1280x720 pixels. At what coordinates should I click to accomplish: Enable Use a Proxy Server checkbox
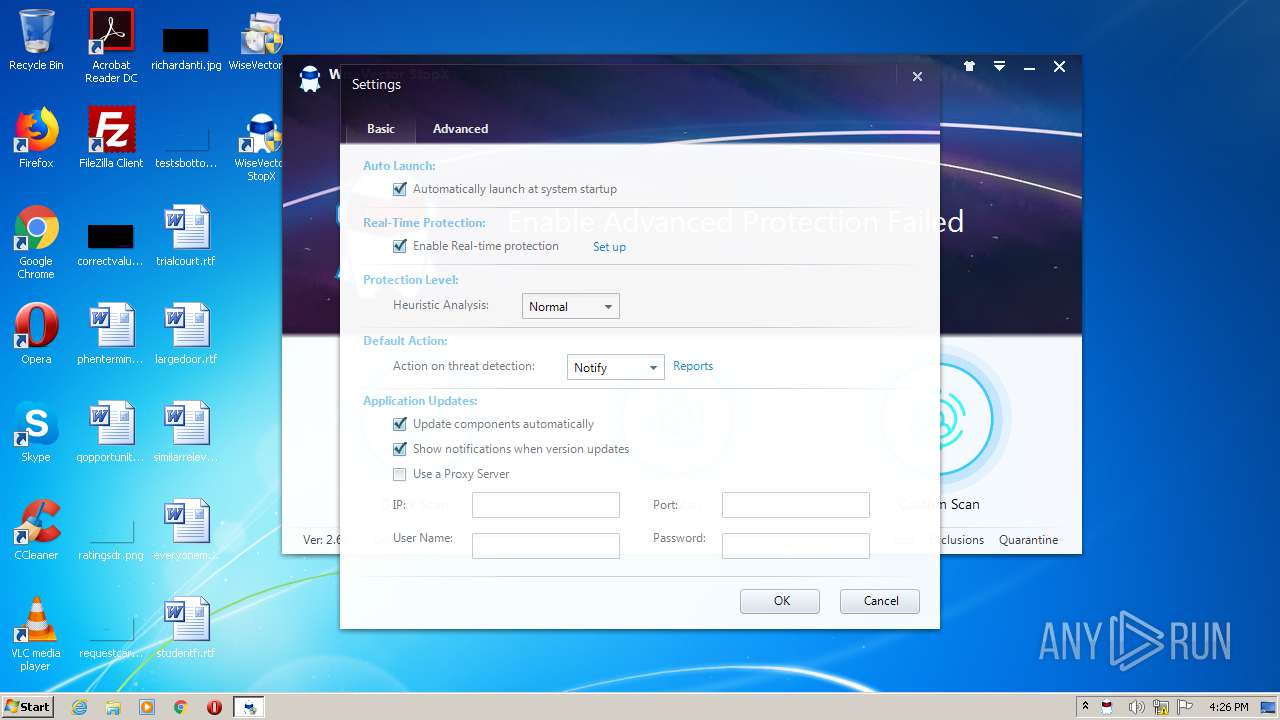click(x=400, y=474)
